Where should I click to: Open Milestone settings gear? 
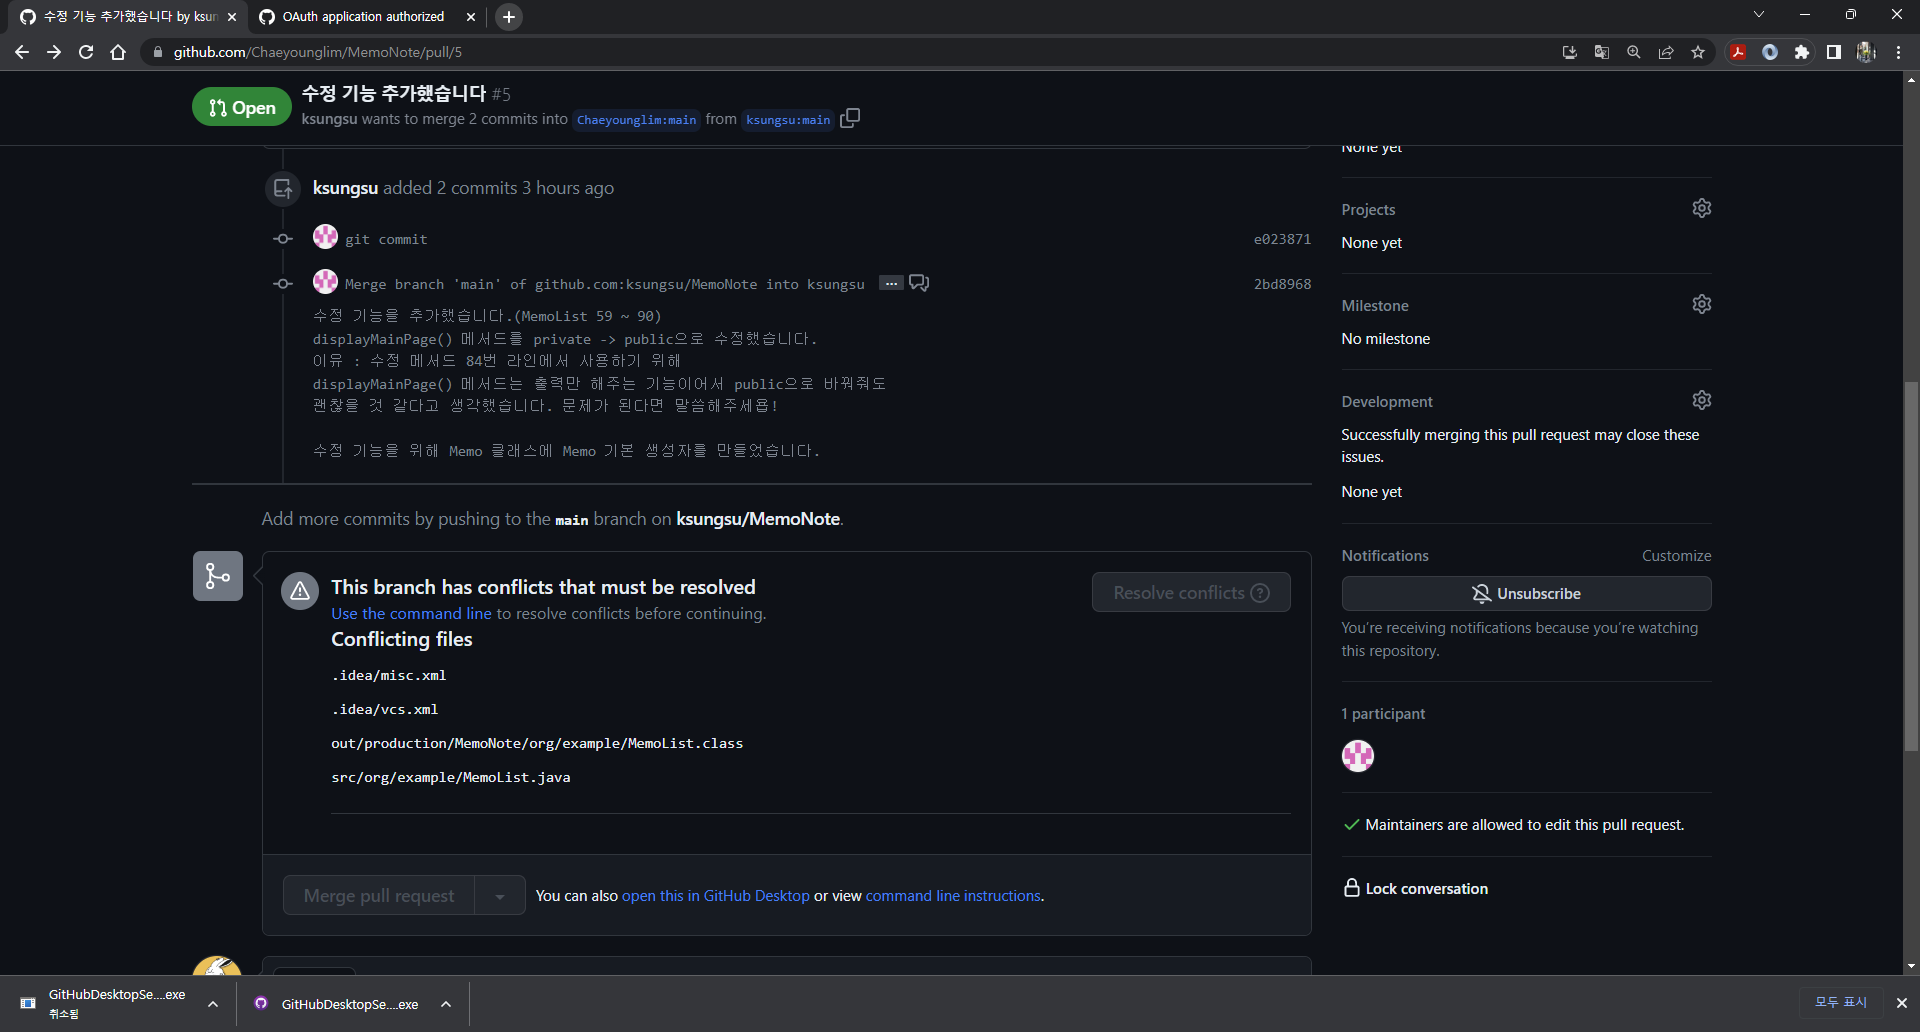coord(1701,304)
